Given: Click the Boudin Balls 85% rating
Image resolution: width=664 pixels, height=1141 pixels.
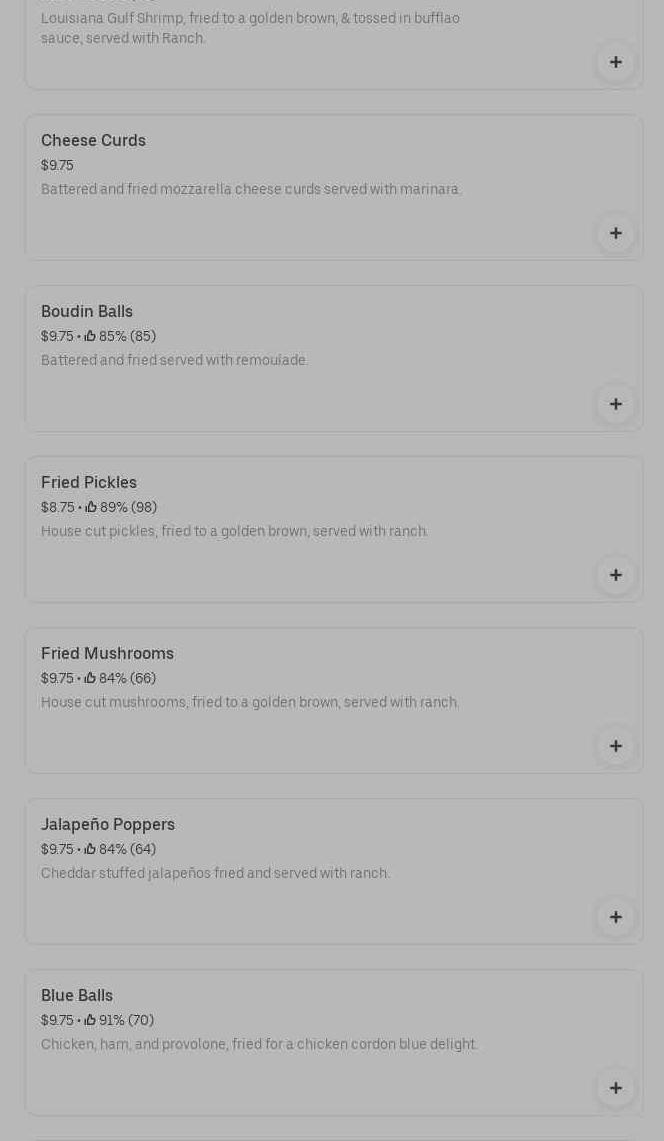Looking at the screenshot, I should [x=120, y=337].
